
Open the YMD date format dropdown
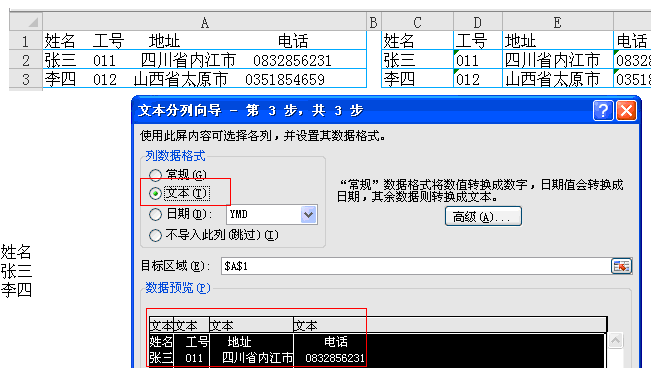[308, 215]
